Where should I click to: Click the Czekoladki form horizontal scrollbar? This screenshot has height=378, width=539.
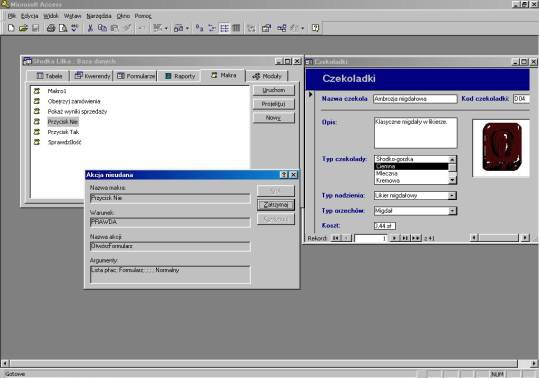coord(499,238)
